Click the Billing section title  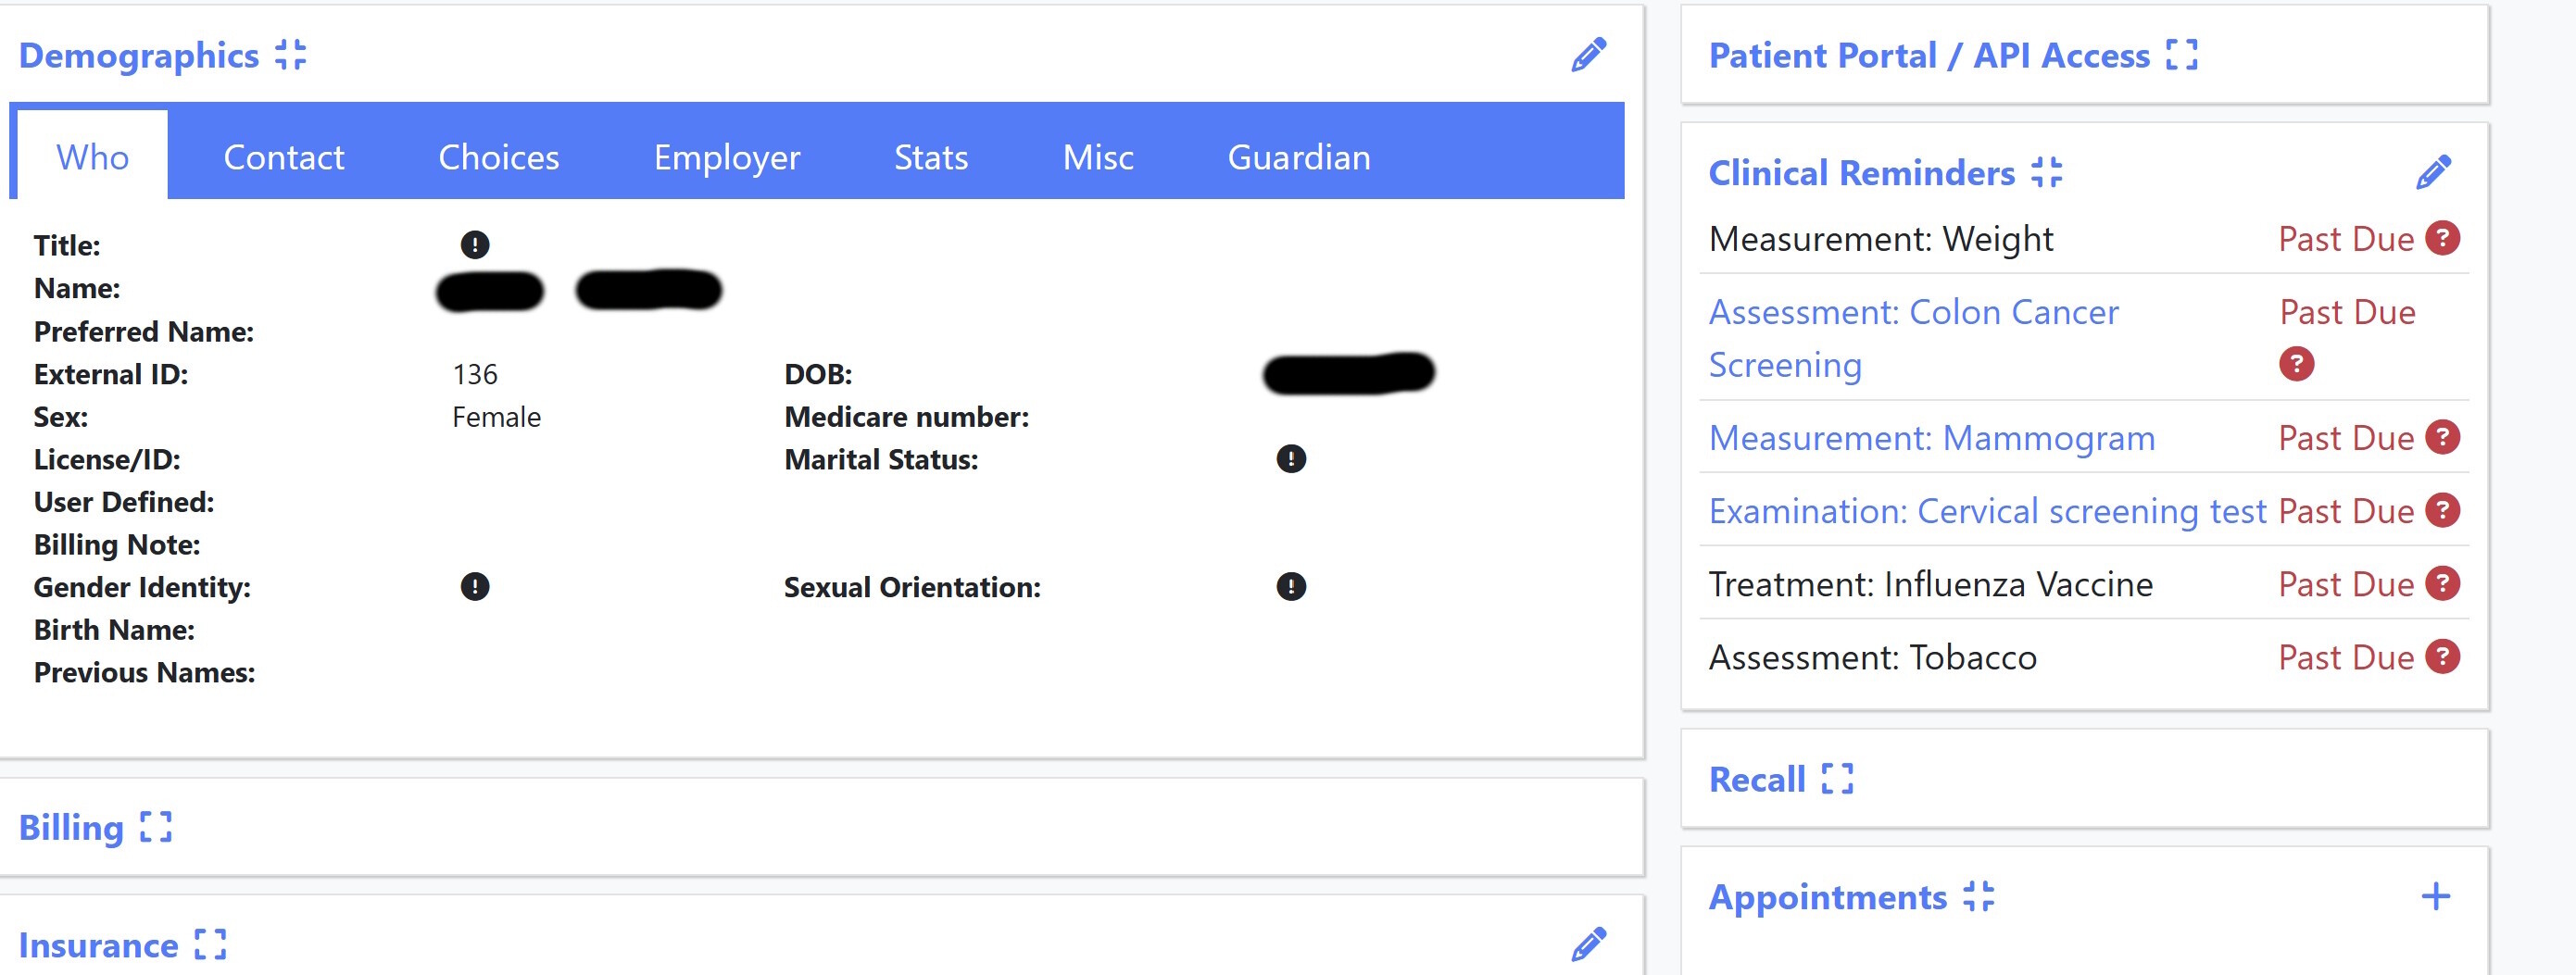point(71,828)
